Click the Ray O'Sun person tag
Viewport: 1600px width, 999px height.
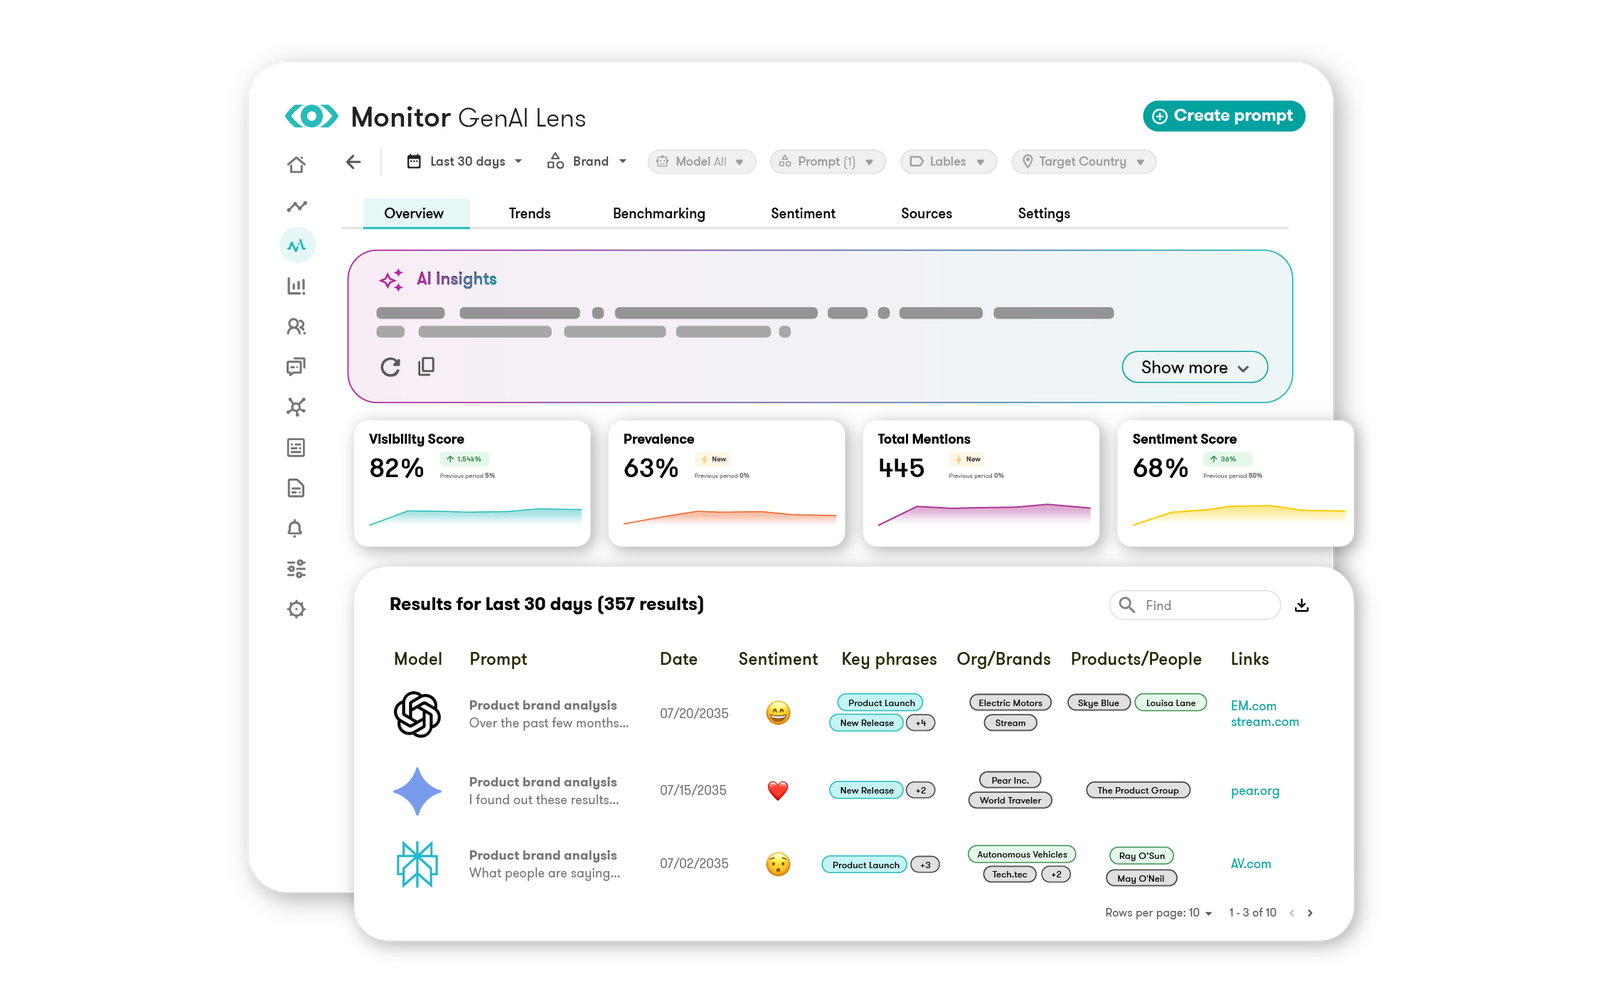1141,856
